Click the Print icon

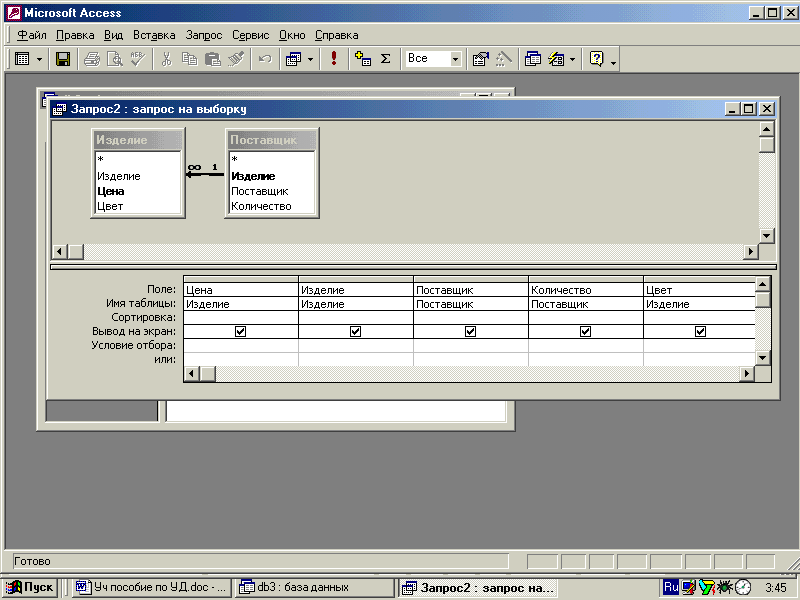92,59
